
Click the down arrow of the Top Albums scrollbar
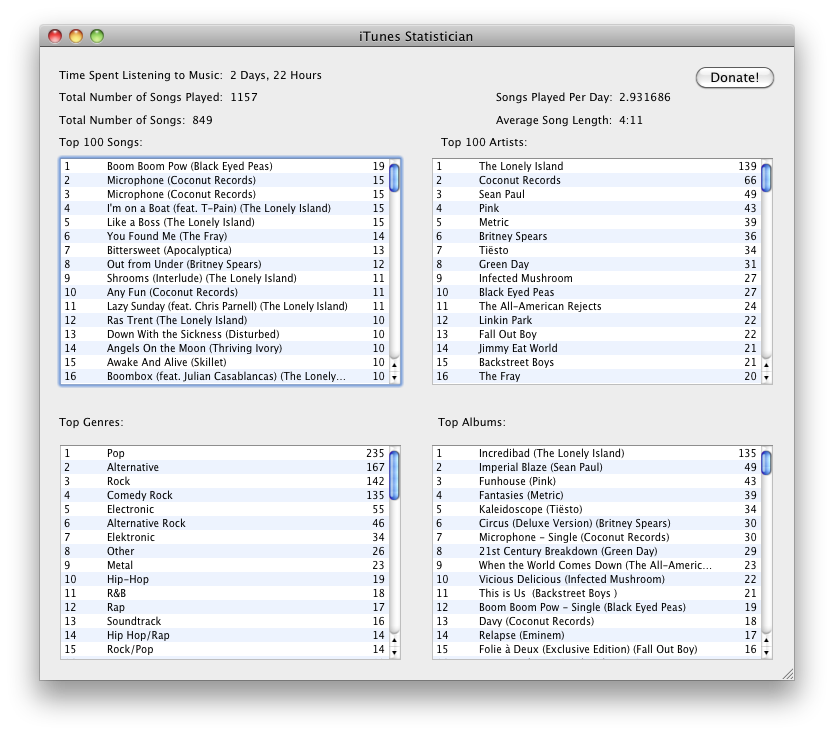coord(766,653)
